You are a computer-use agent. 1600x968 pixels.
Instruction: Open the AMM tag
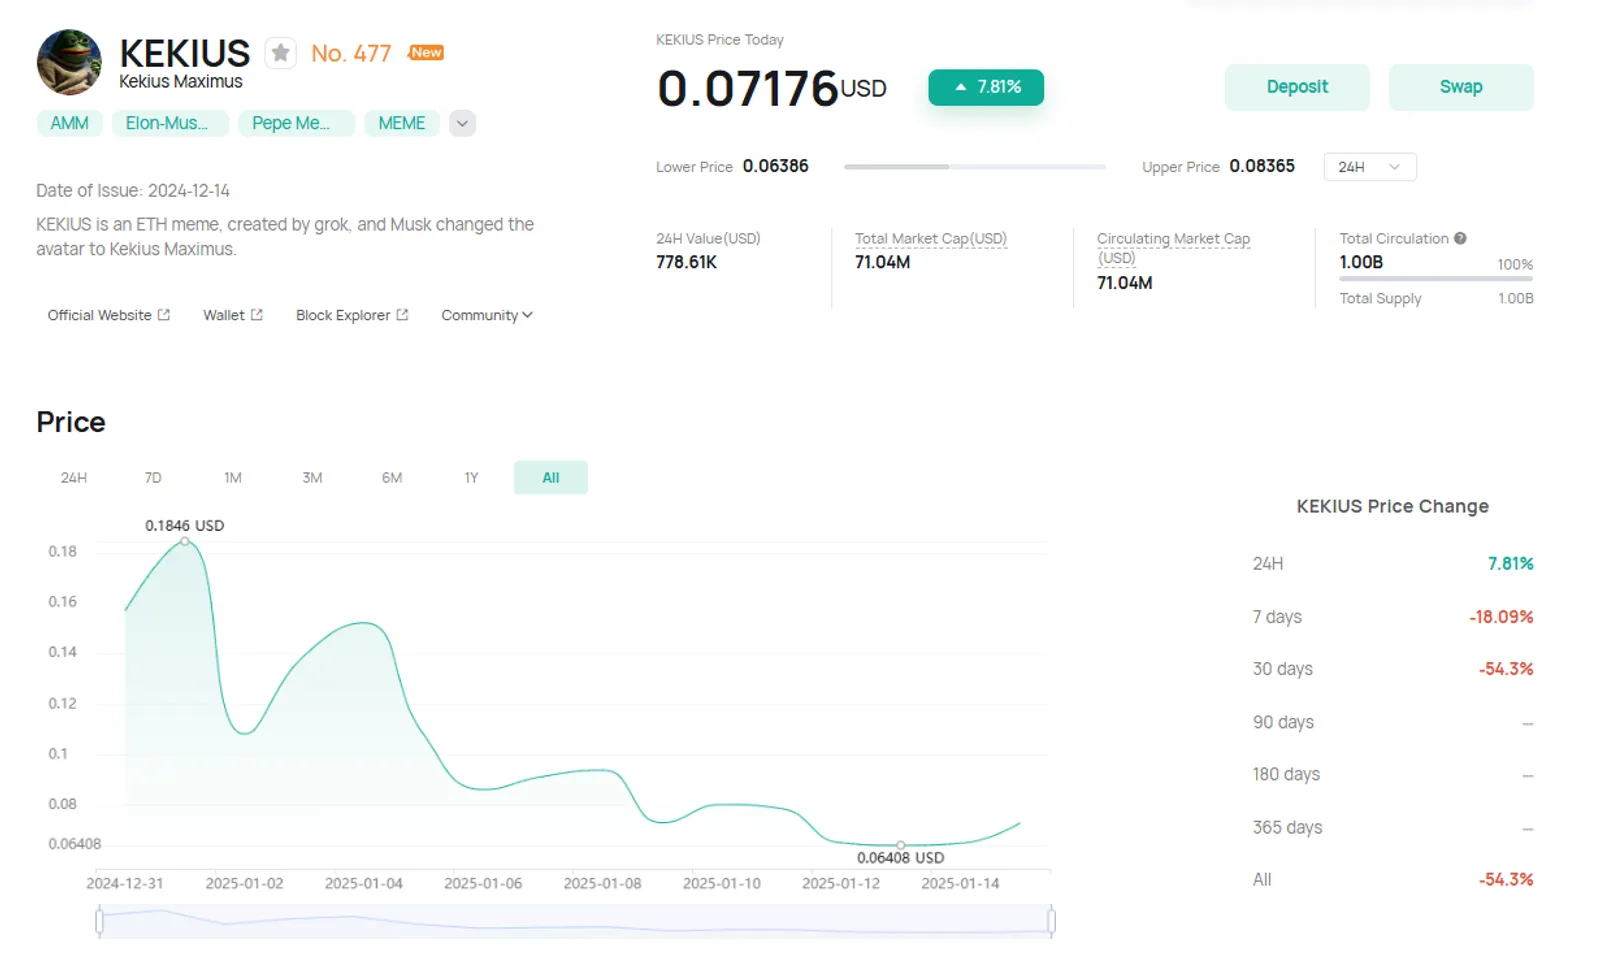point(70,123)
